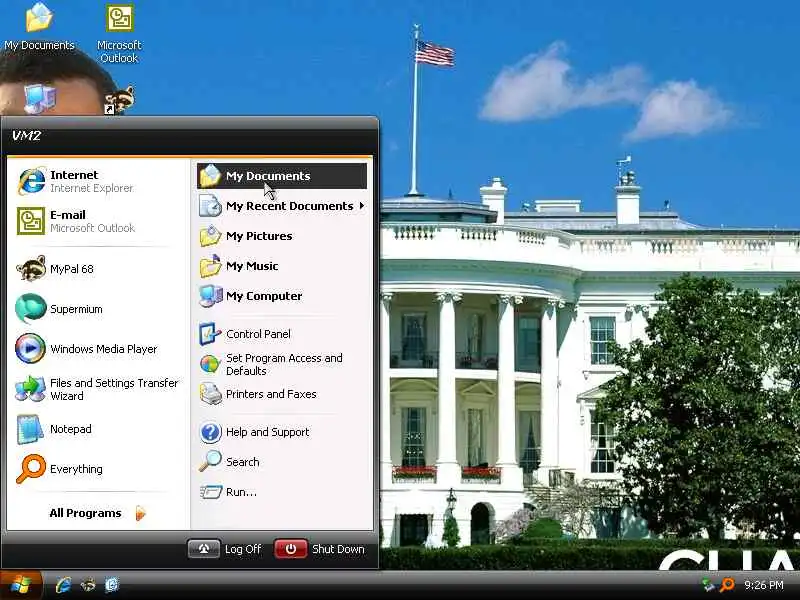Select the My Computer desktop icon

[x=39, y=99]
